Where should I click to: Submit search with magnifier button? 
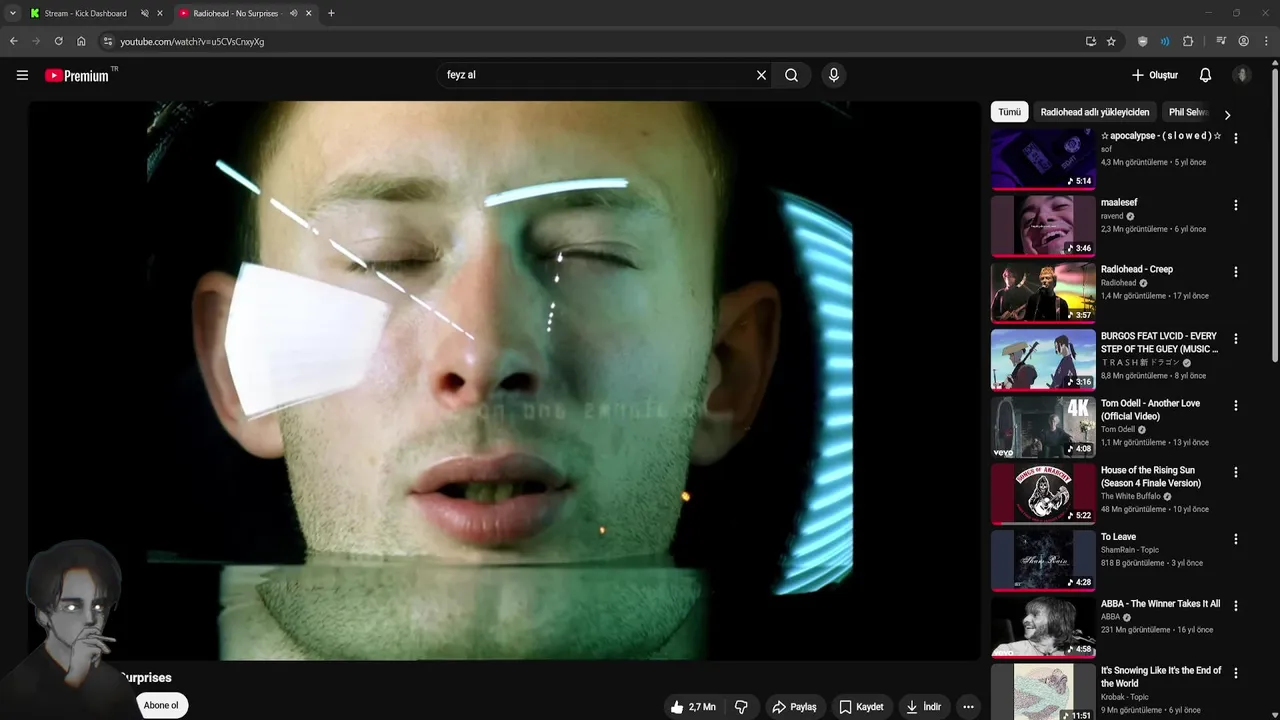[791, 75]
